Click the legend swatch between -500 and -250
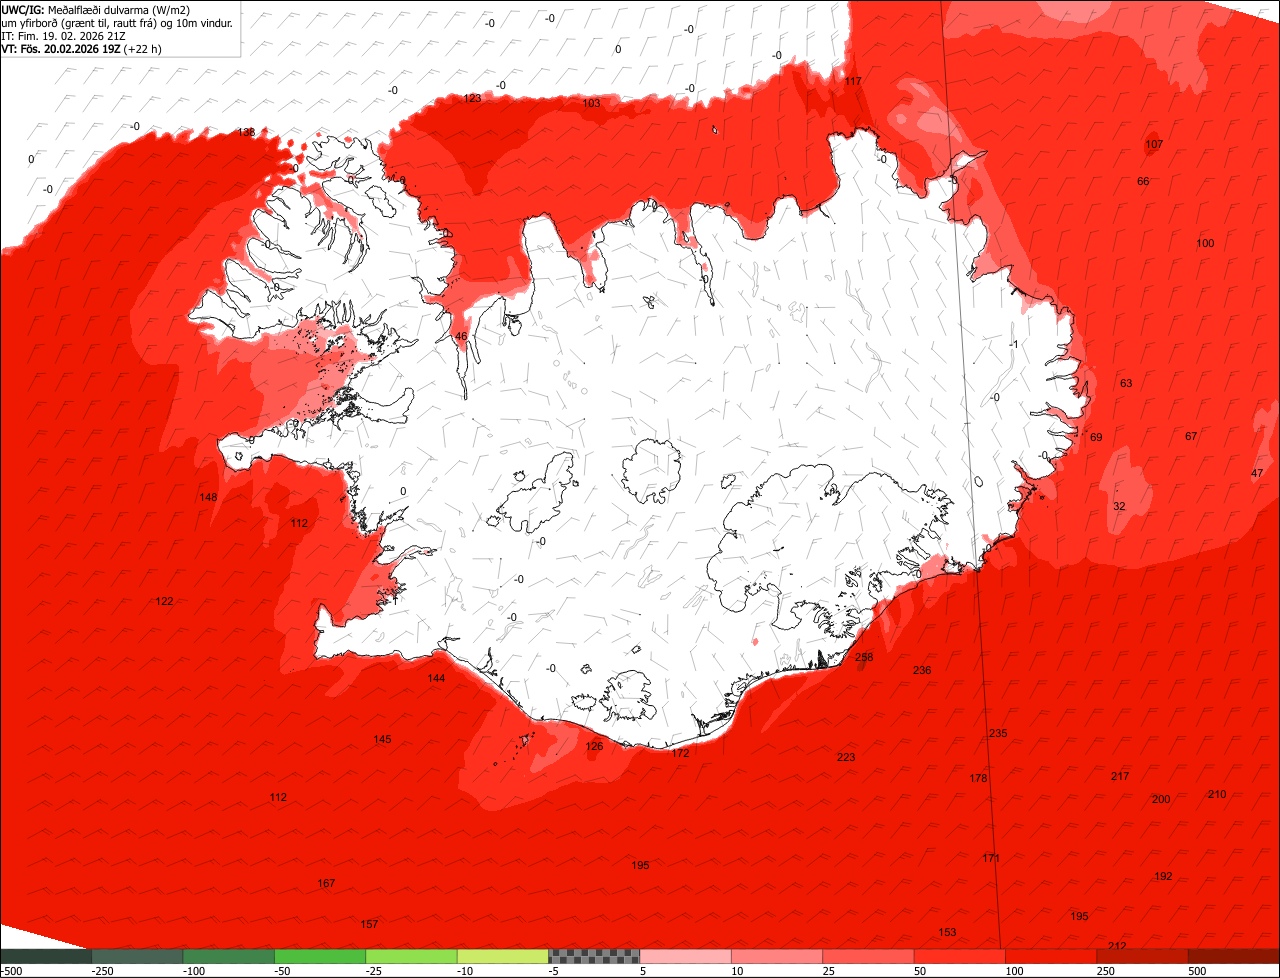1280x978 pixels. click(x=46, y=956)
